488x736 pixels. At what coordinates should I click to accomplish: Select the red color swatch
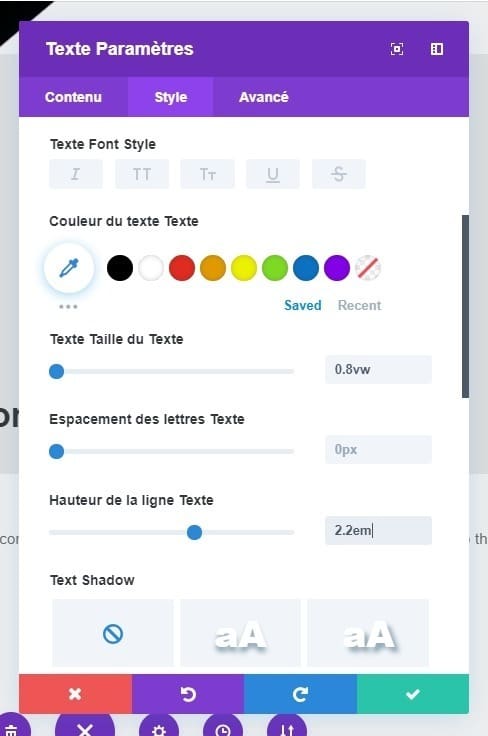pos(182,268)
